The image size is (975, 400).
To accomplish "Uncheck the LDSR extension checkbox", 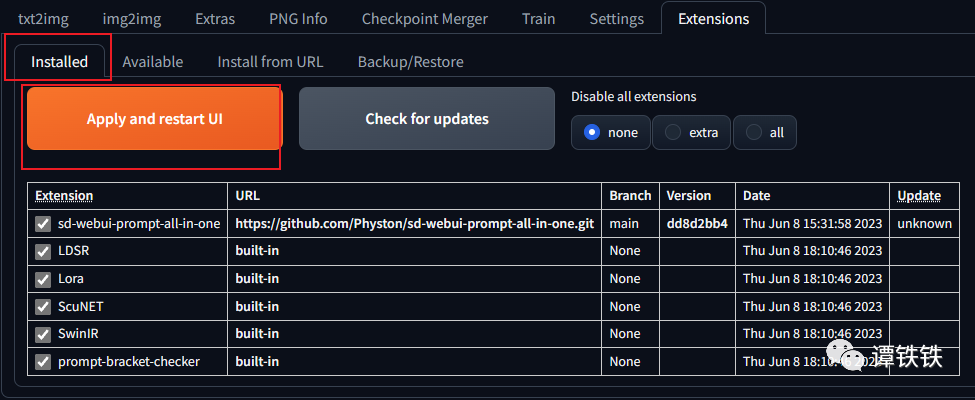I will pyautogui.click(x=43, y=251).
